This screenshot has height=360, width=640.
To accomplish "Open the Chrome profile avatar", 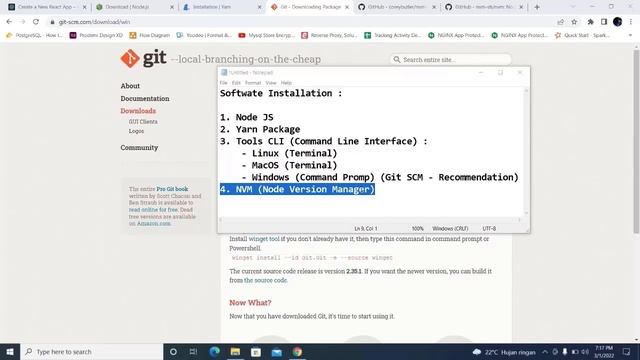I will 617,22.
